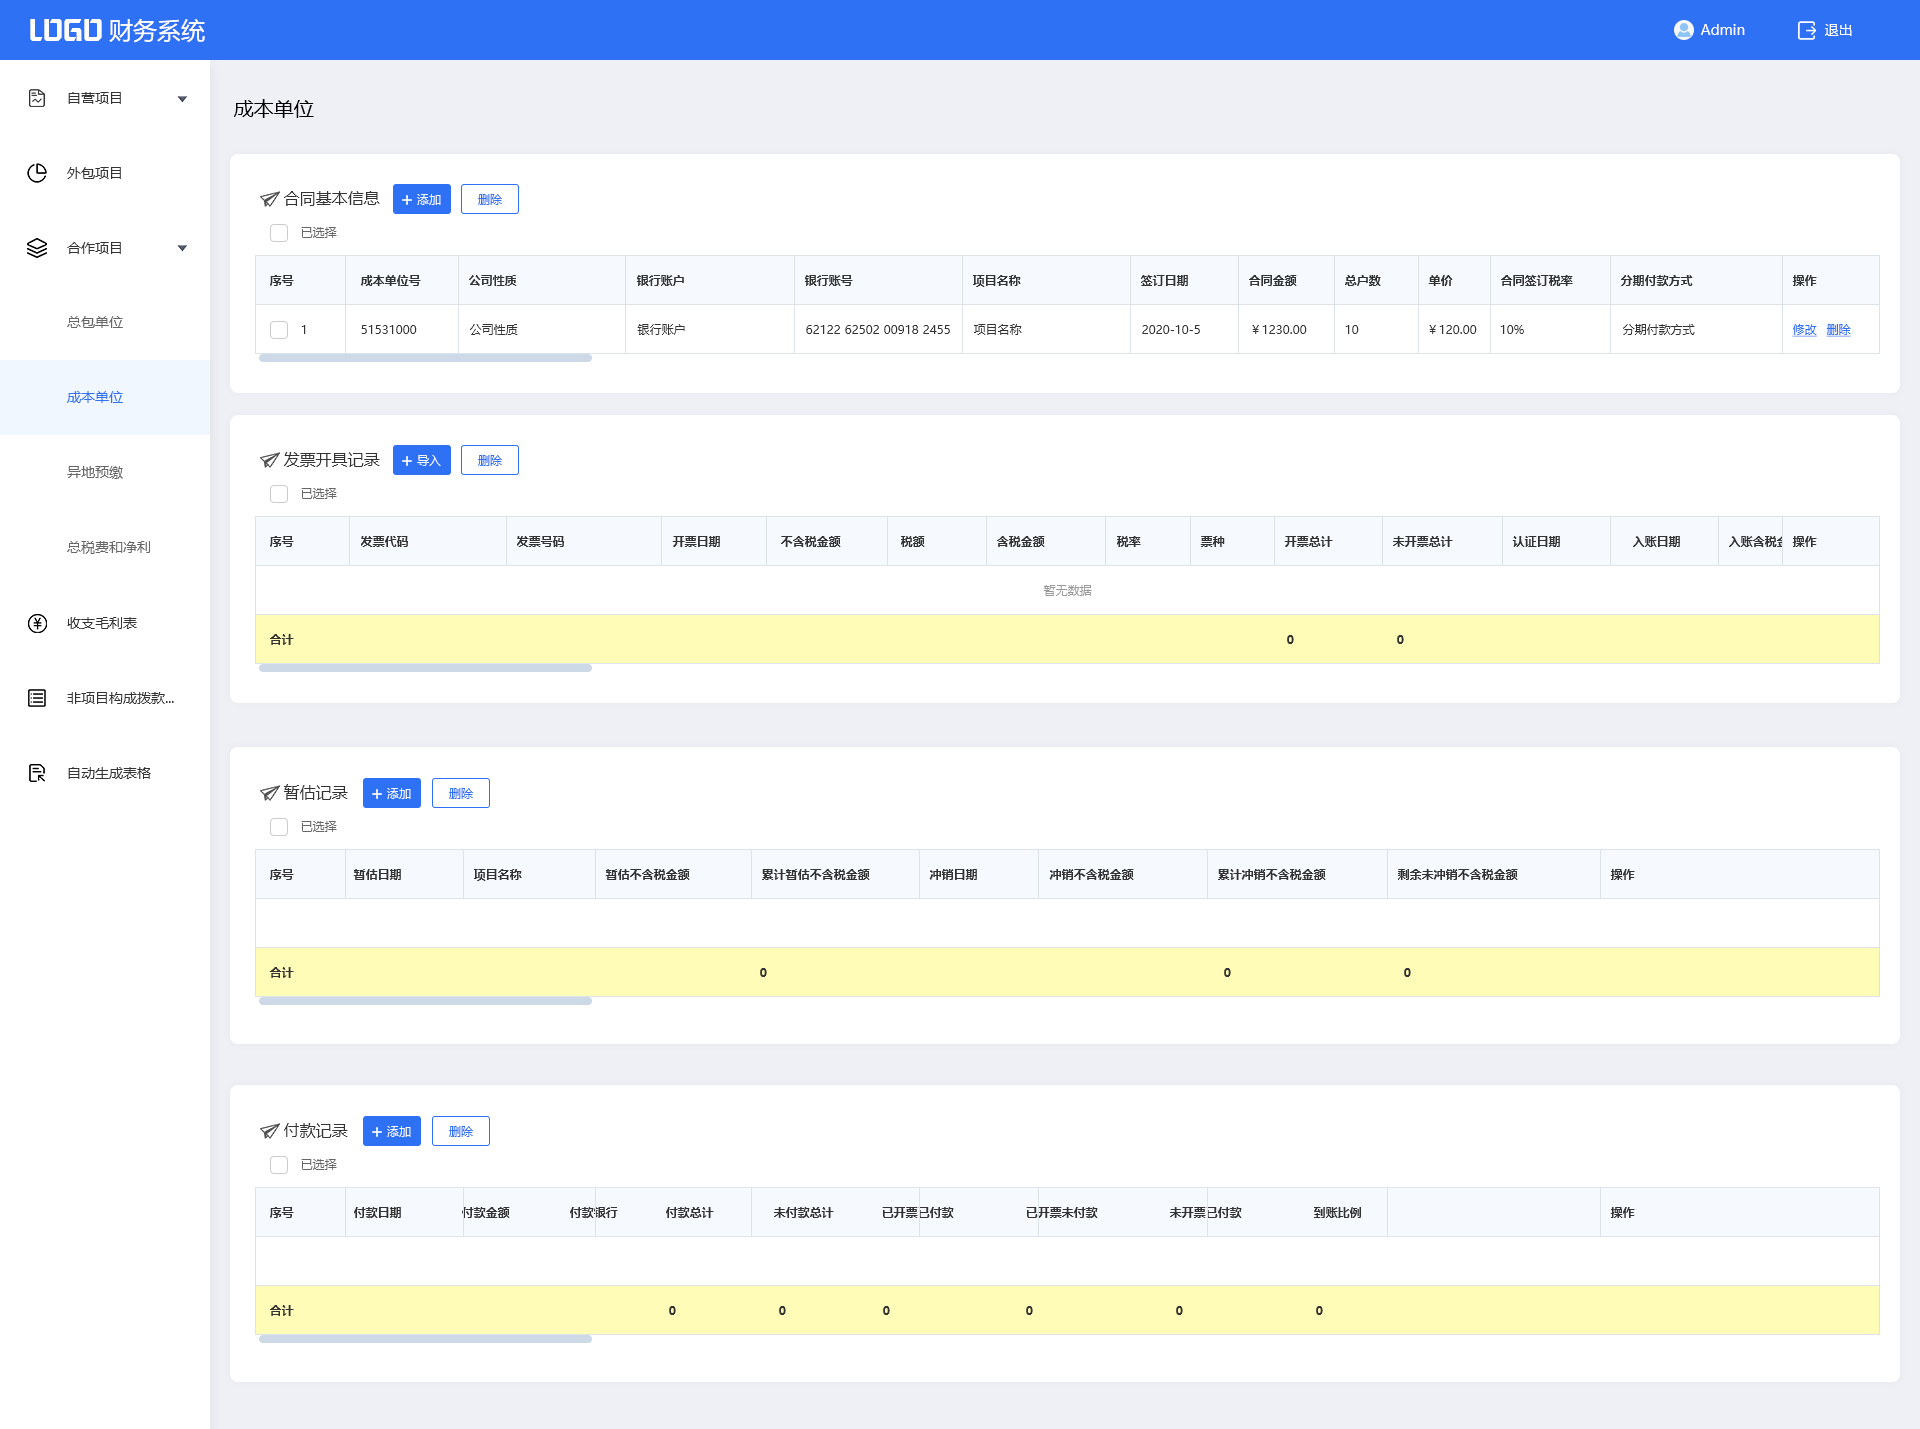Image resolution: width=1920 pixels, height=1429 pixels.
Task: Expand the 自营项目 dropdown arrow
Action: (182, 99)
